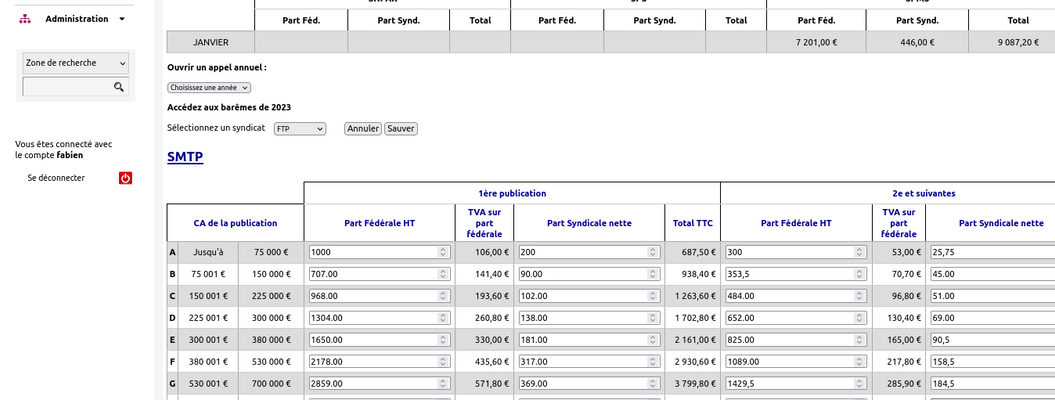The height and width of the screenshot is (400, 1055).
Task: Open the SMTP heading link
Action: (185, 157)
